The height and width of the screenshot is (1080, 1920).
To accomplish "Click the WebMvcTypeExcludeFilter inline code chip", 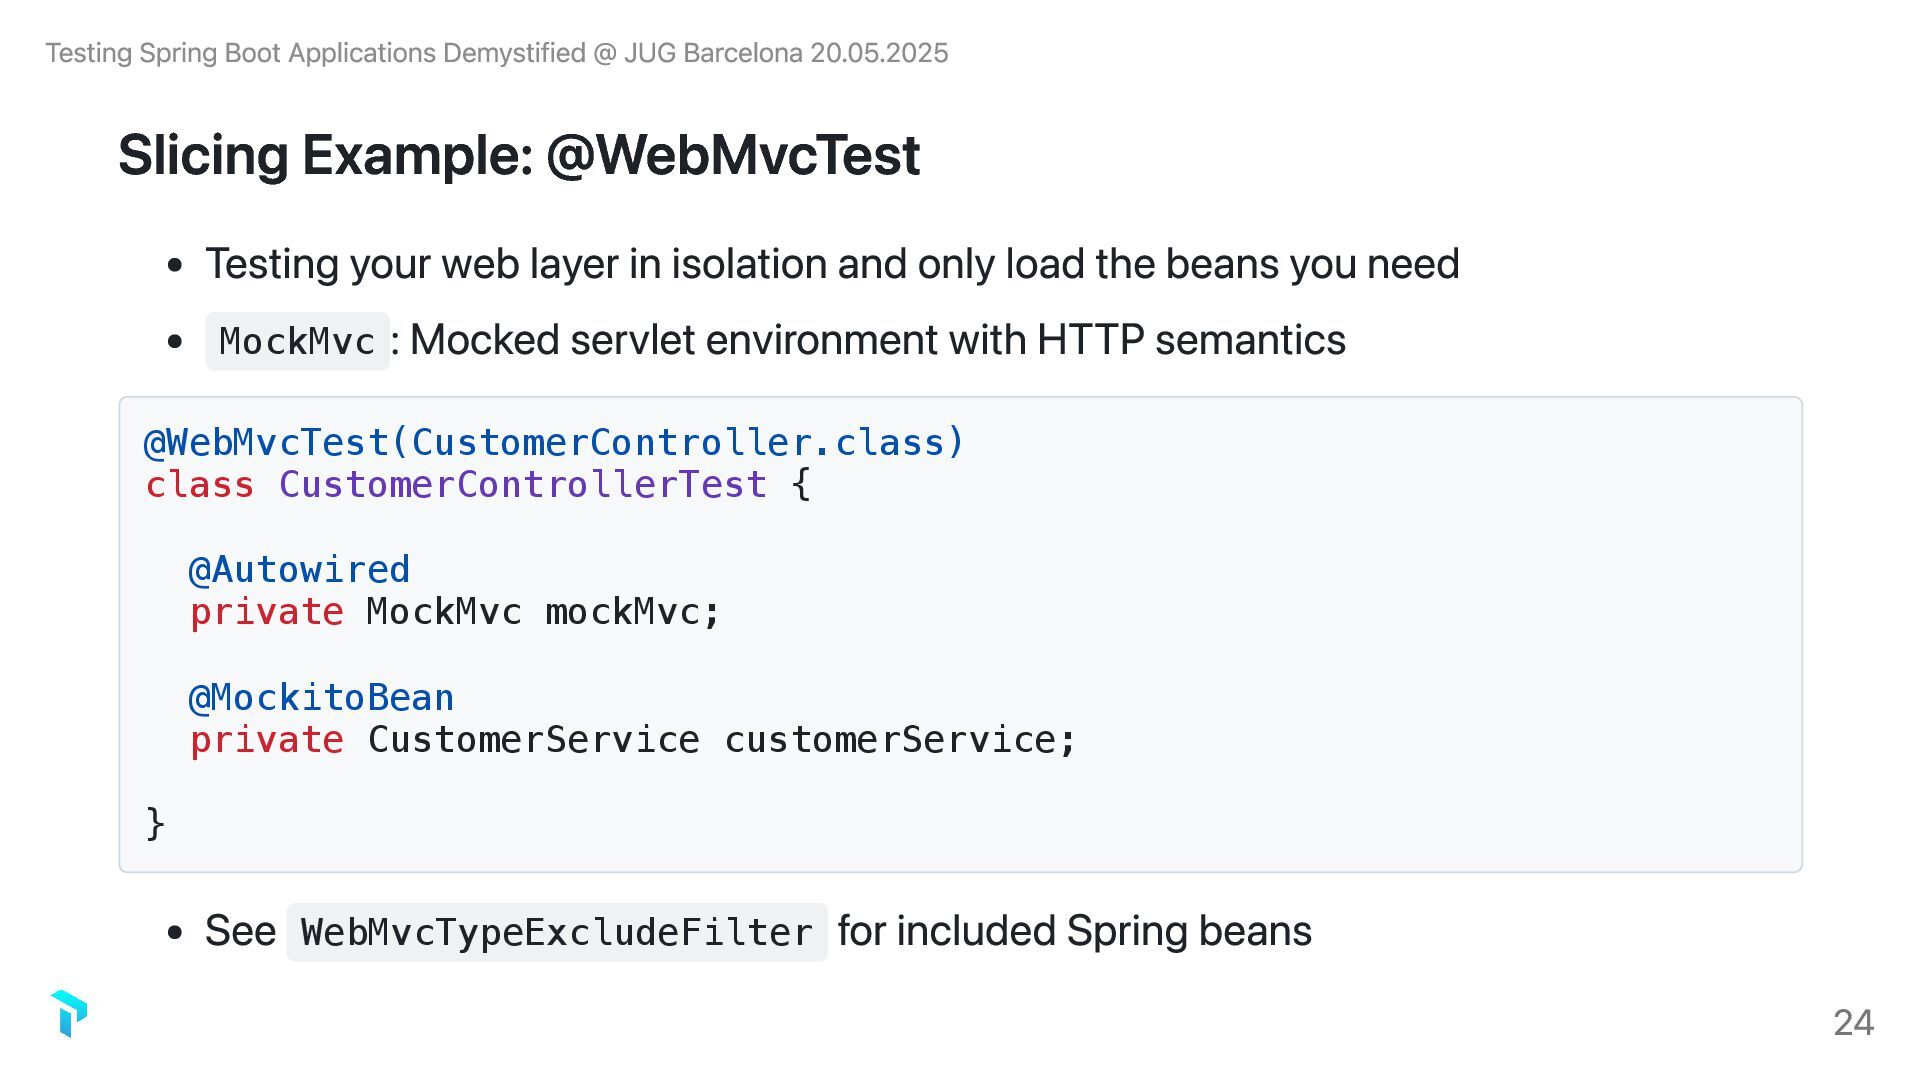I will (x=557, y=933).
